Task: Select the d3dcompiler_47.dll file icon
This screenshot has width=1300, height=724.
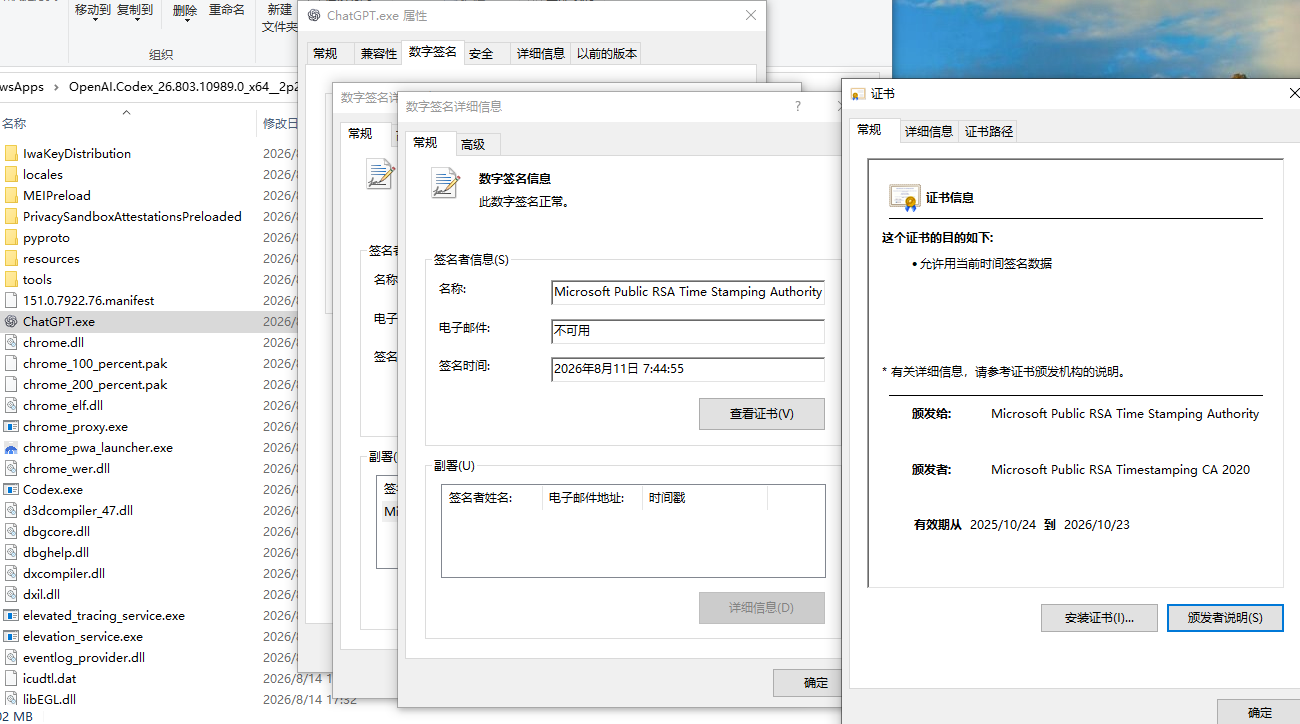Action: (x=11, y=510)
